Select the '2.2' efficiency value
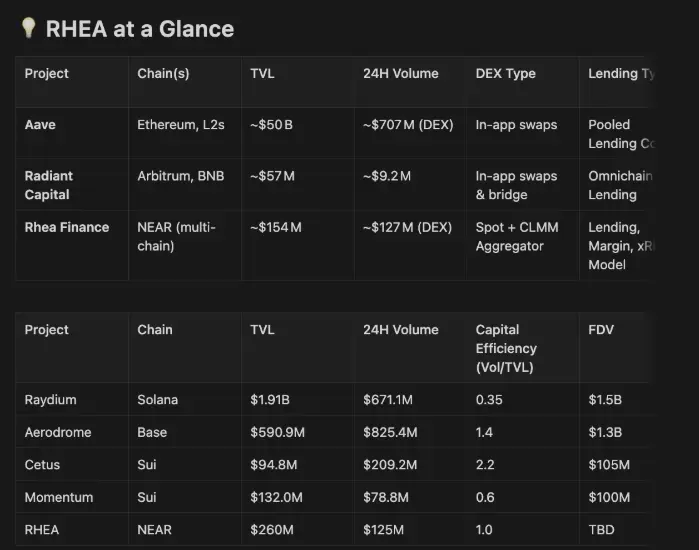699x550 pixels. (485, 465)
